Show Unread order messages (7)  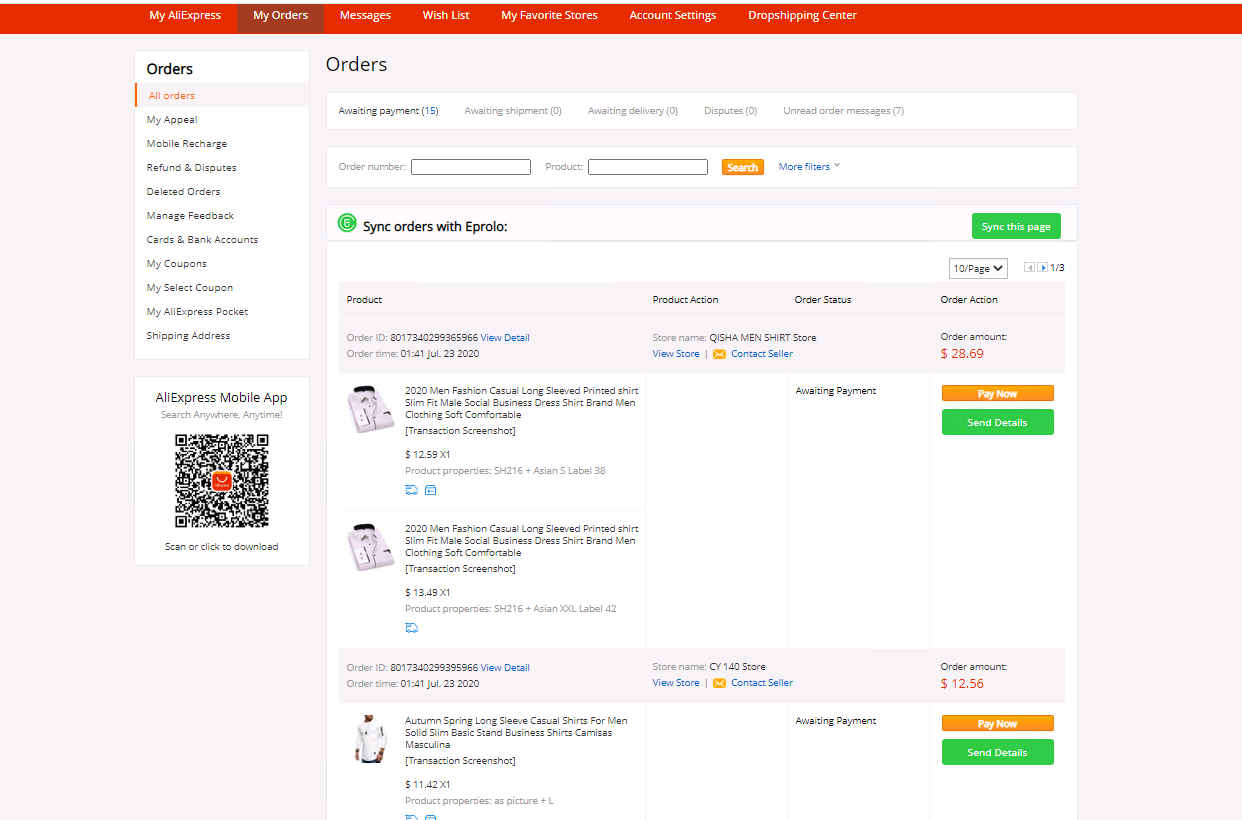[844, 111]
